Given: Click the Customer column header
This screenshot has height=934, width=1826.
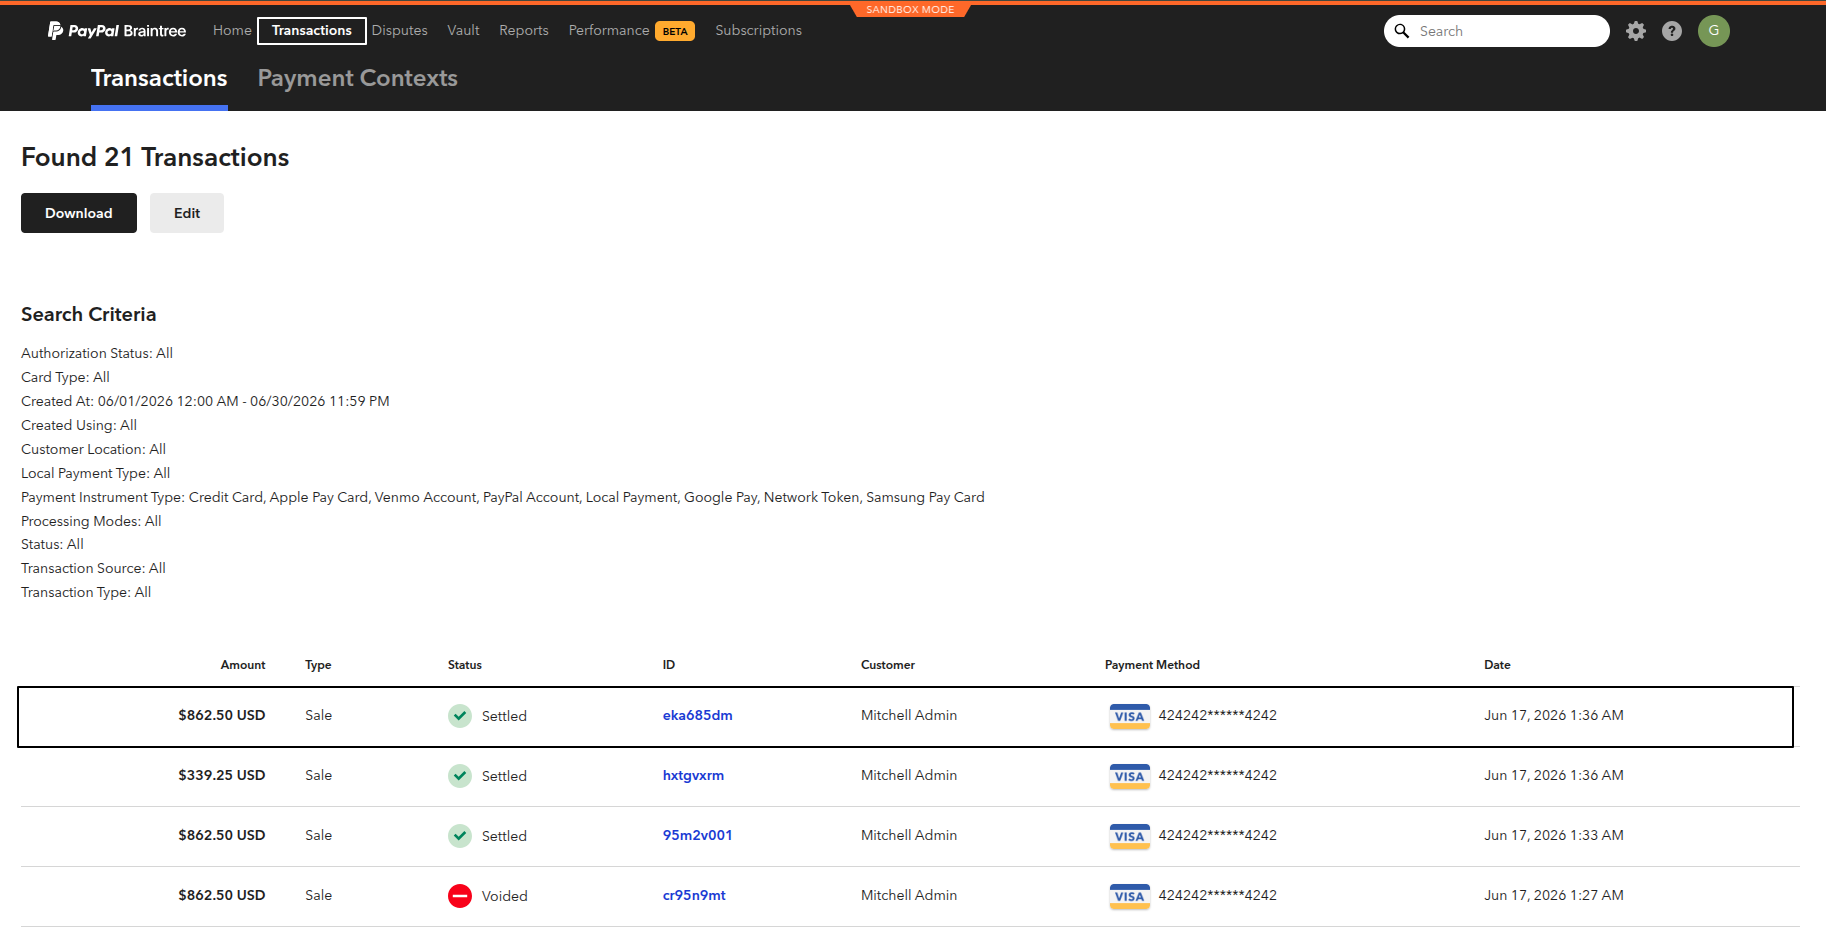Looking at the screenshot, I should click(888, 665).
